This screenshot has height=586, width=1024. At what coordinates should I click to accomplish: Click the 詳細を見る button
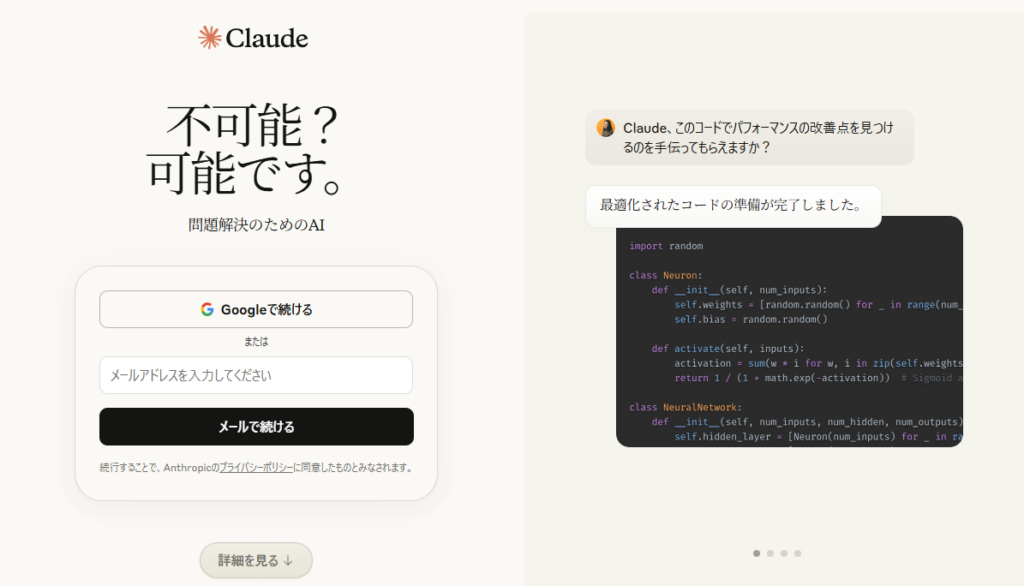point(256,560)
